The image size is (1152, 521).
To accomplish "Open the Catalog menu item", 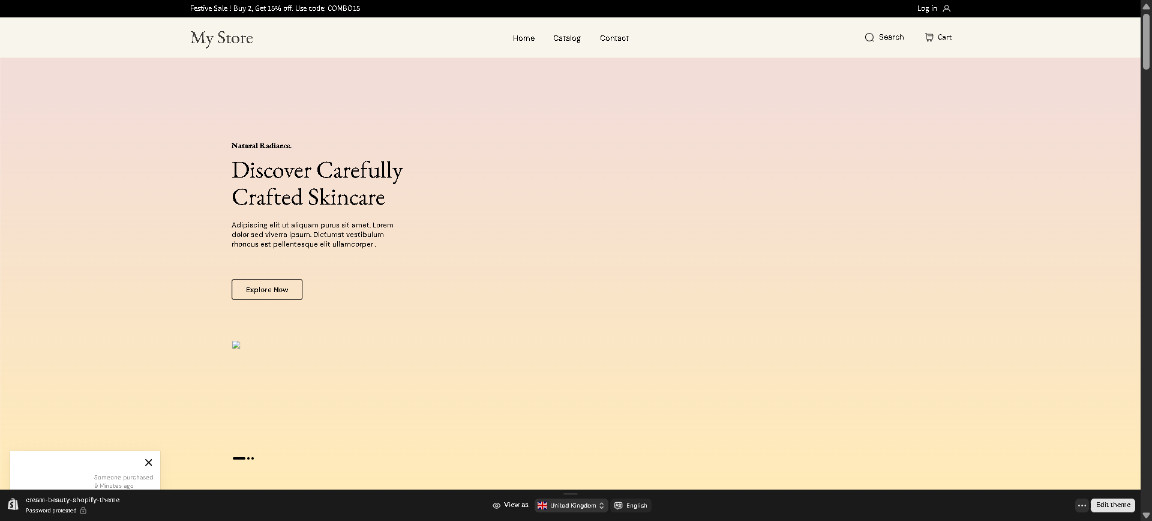I will click(566, 38).
